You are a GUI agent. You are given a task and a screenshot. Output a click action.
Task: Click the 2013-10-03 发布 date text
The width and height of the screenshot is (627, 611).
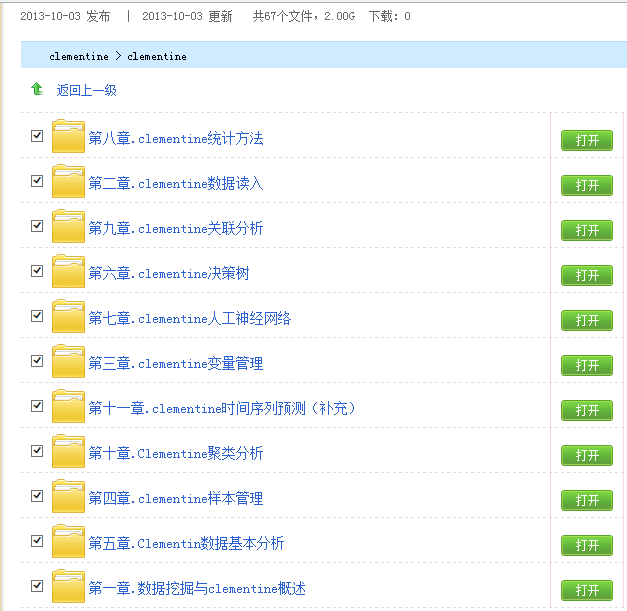[x=65, y=16]
